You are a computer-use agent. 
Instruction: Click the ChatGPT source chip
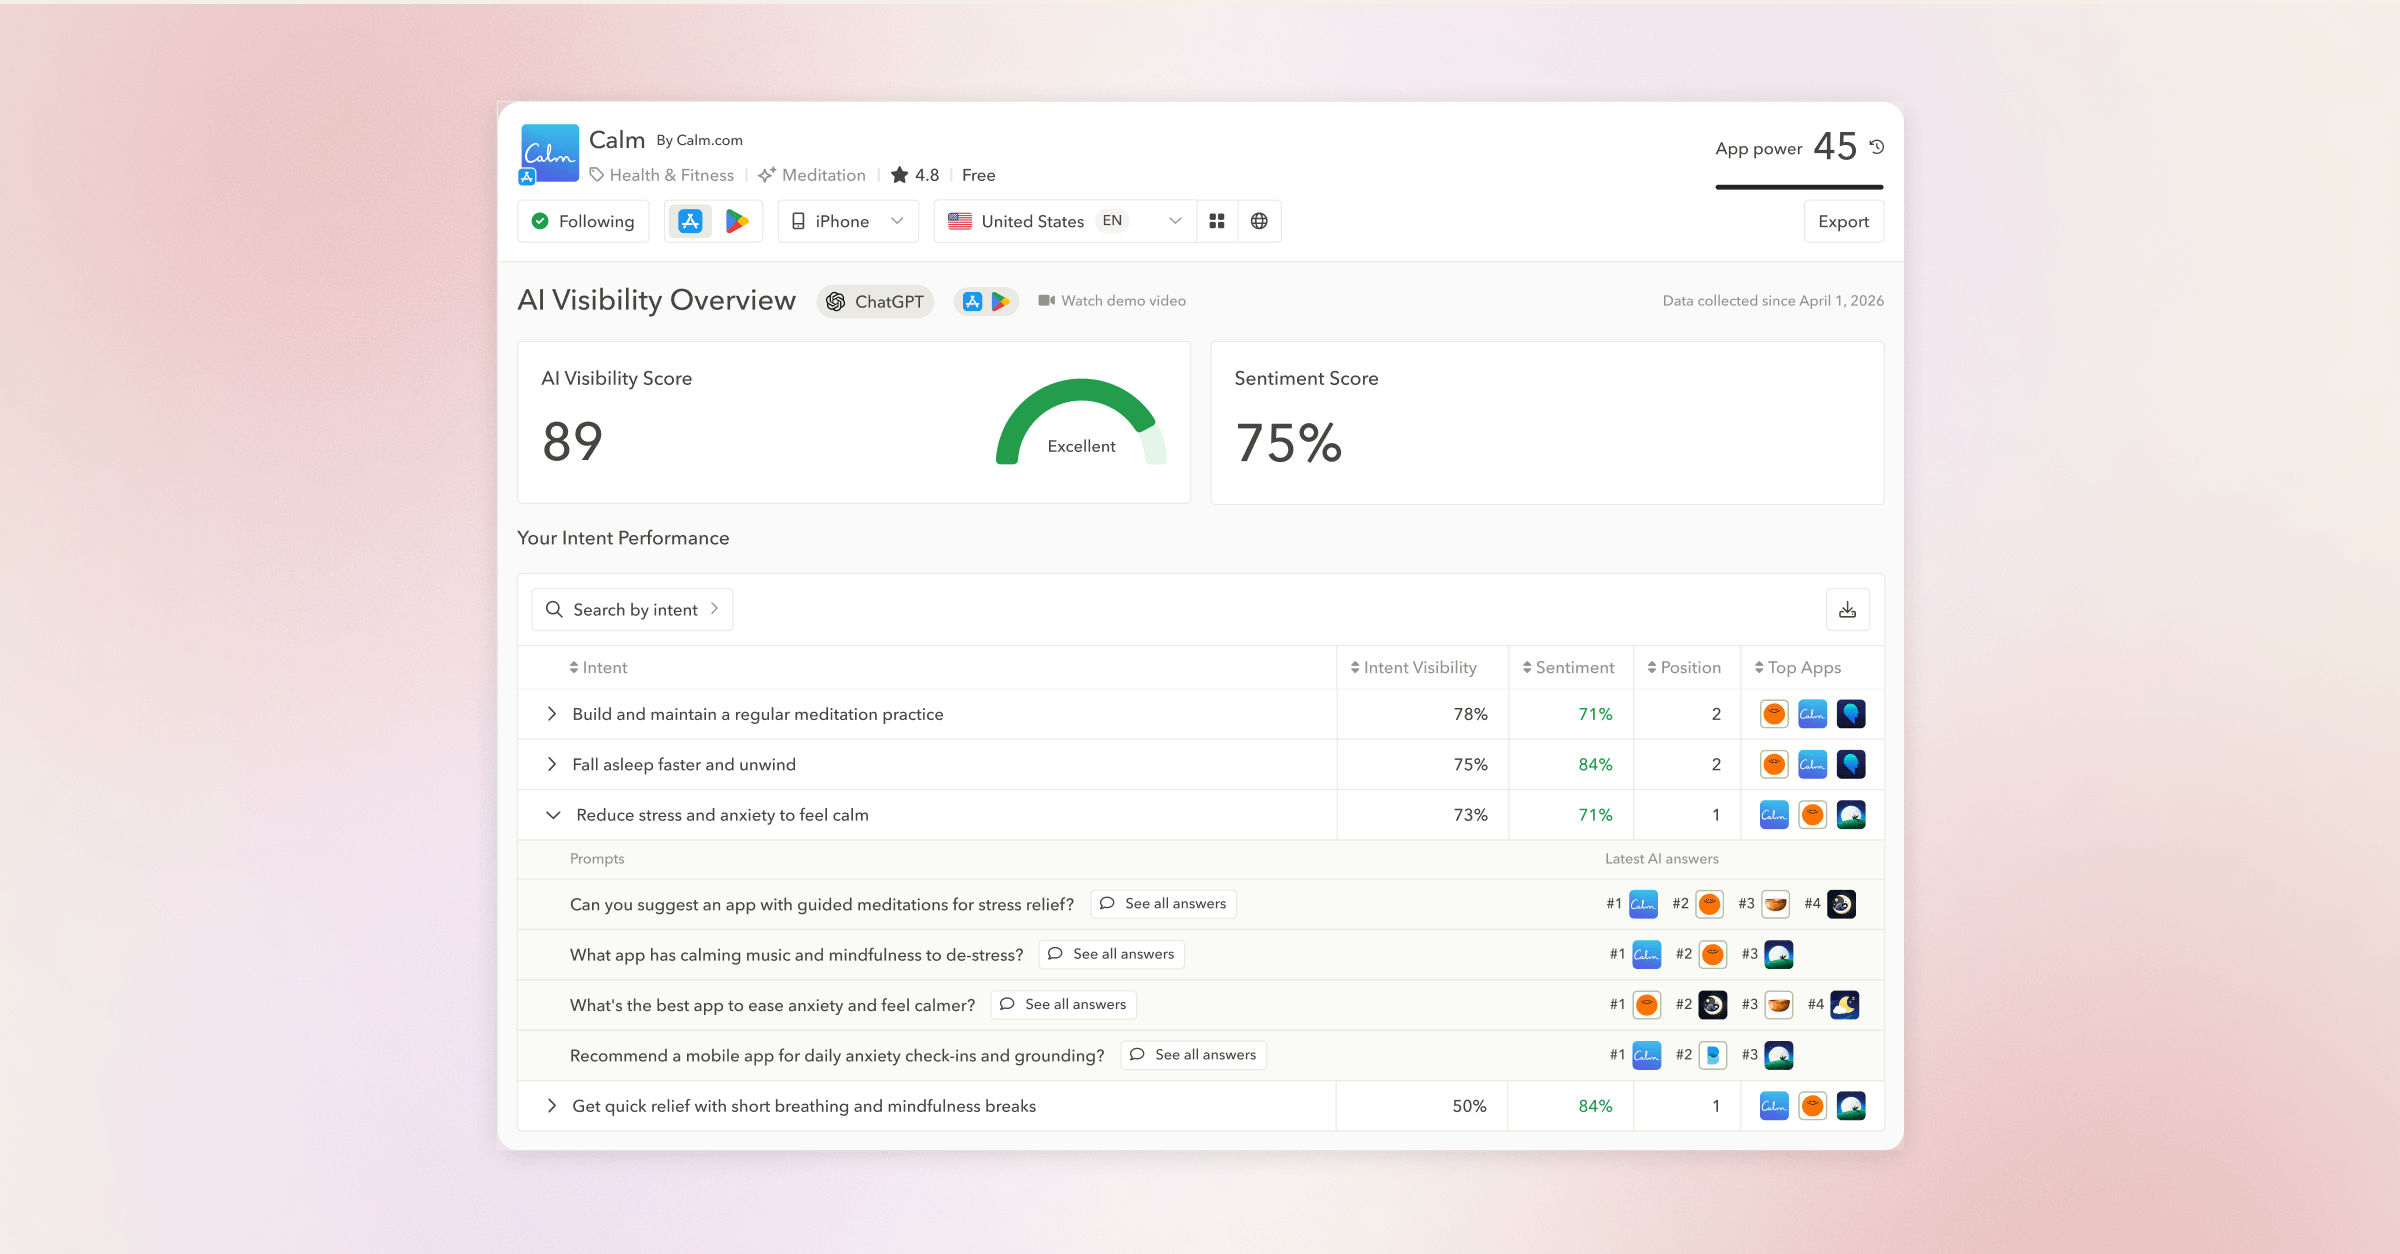click(875, 301)
